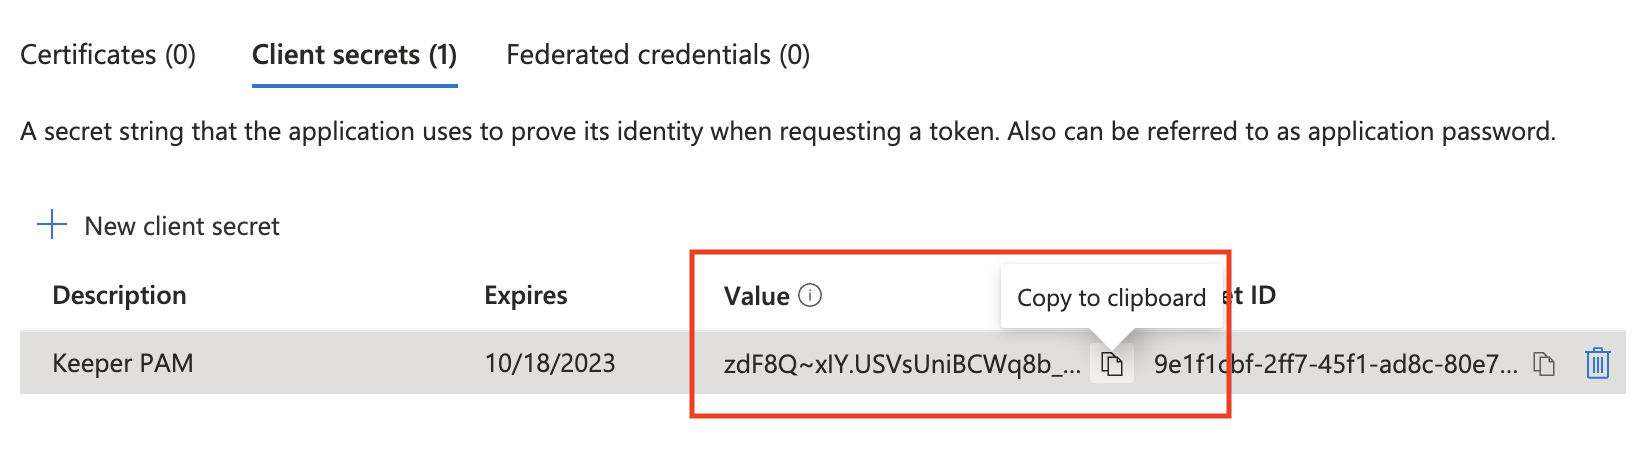Click the secret value text starting zdF8Q
Screen dimensions: 1637x450
(900, 364)
